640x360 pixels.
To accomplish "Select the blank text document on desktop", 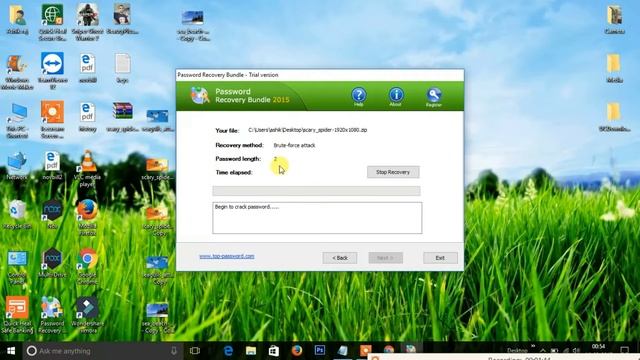I will point(122,69).
